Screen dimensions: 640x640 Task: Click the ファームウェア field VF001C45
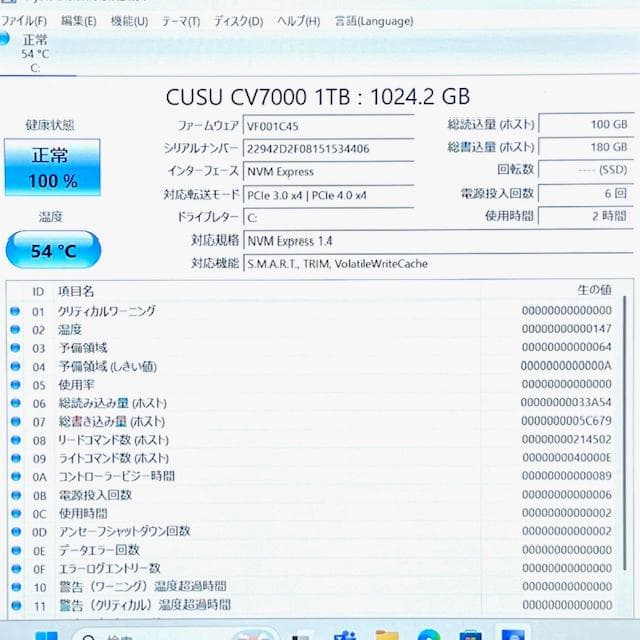(329, 126)
